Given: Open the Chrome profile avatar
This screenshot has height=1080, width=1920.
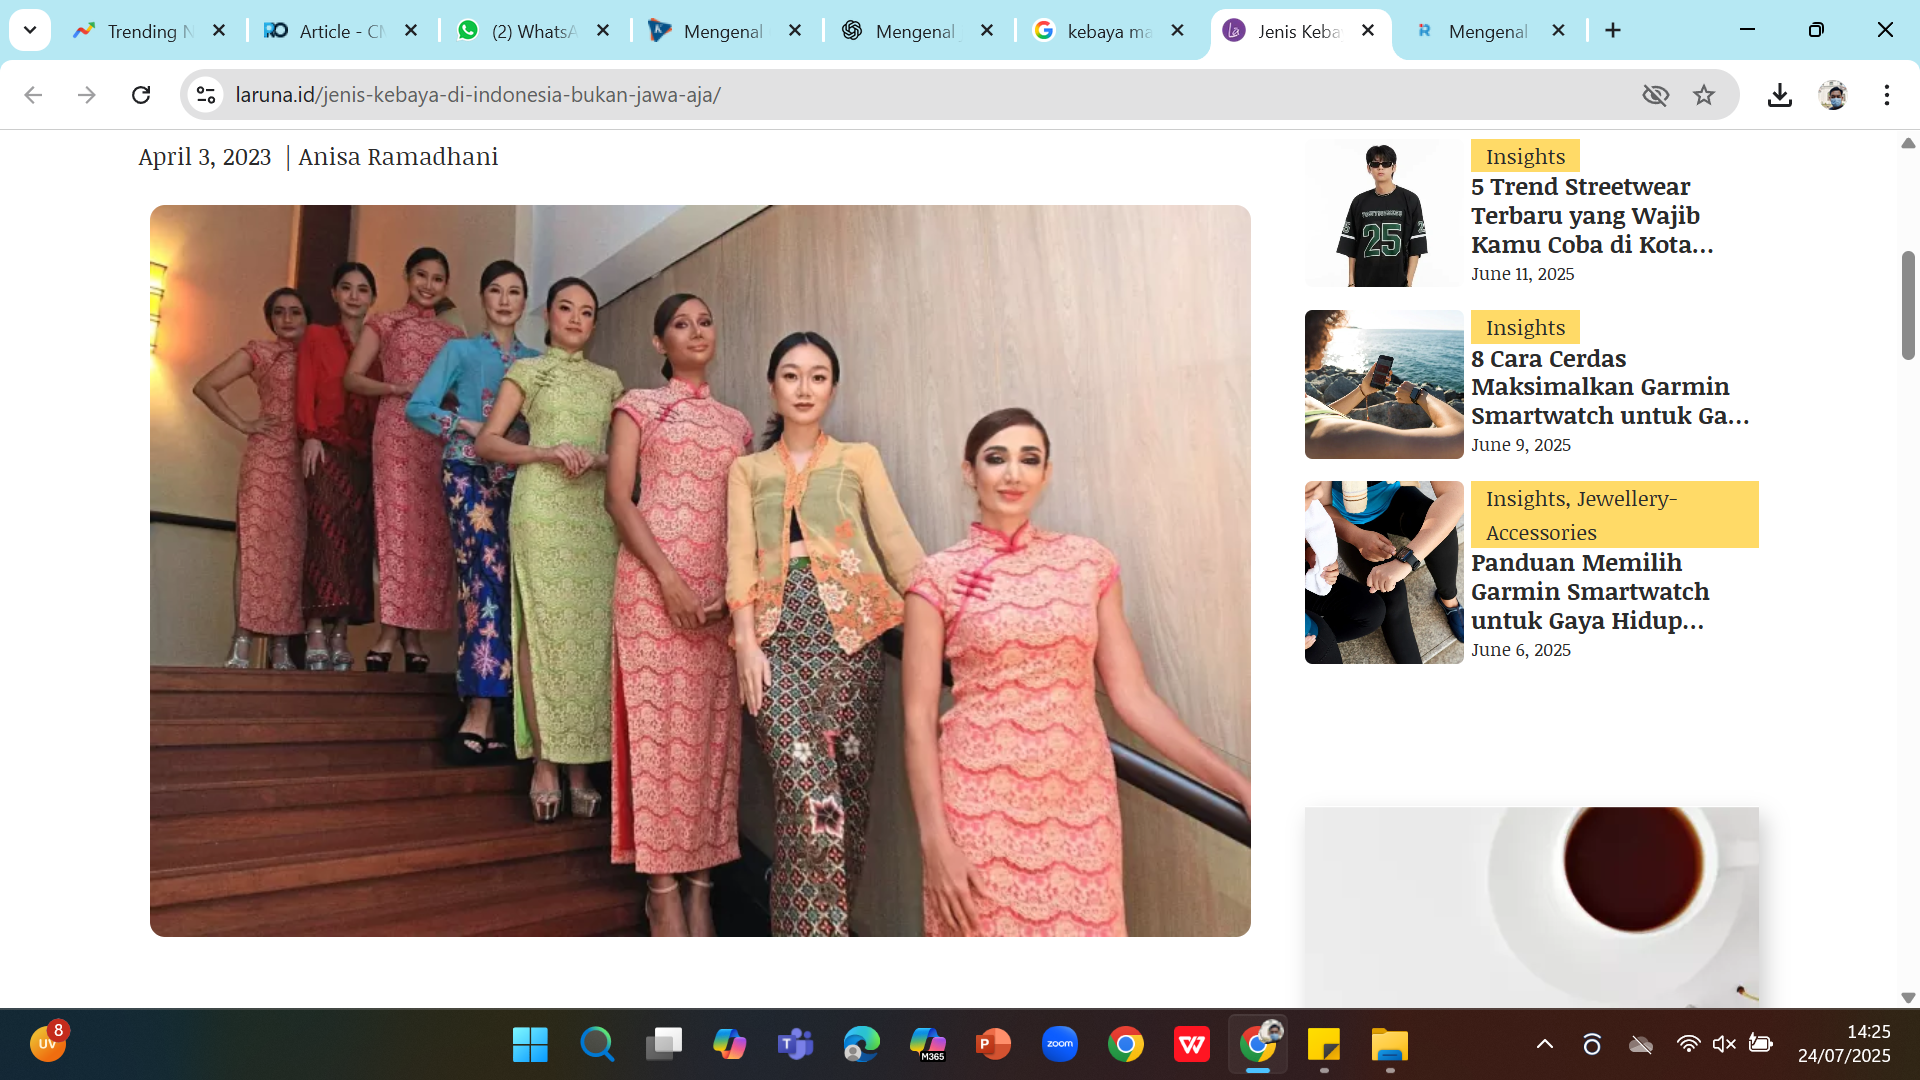Looking at the screenshot, I should click(x=1833, y=95).
